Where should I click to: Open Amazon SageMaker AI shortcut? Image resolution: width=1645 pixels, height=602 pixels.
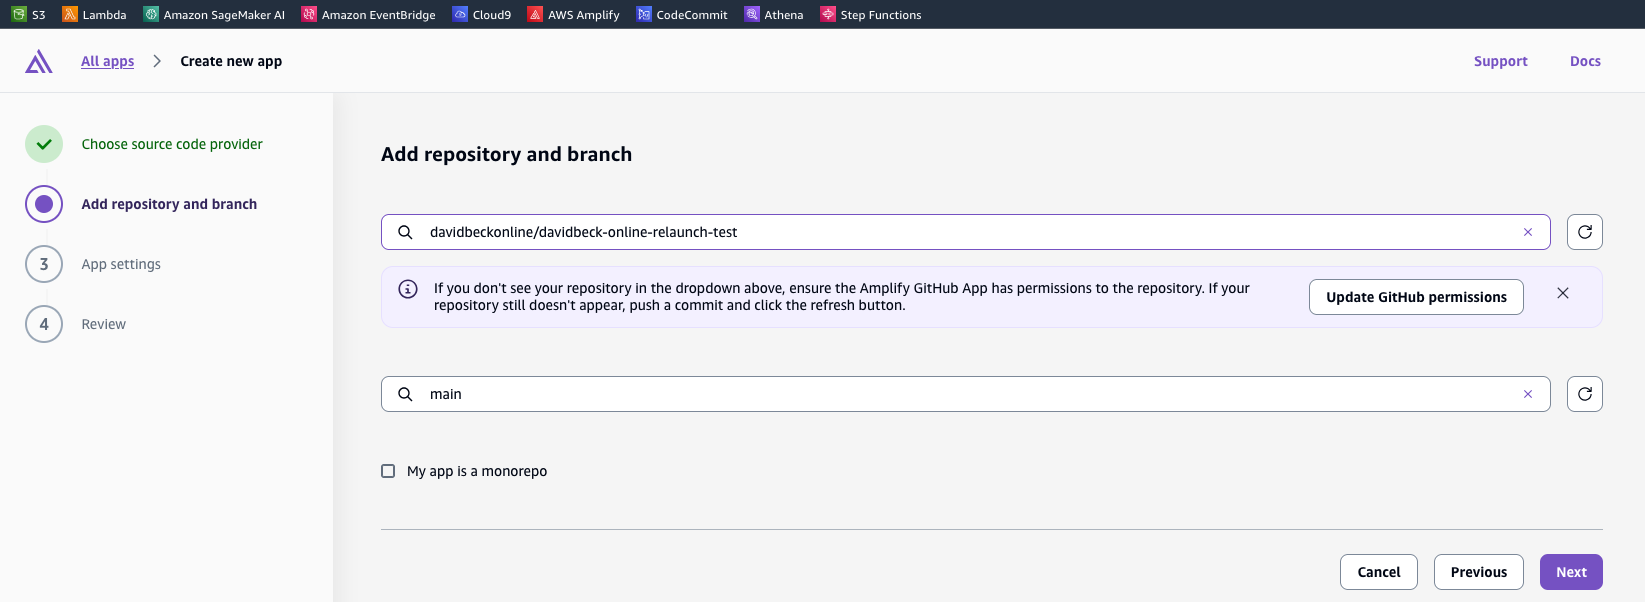coord(214,15)
